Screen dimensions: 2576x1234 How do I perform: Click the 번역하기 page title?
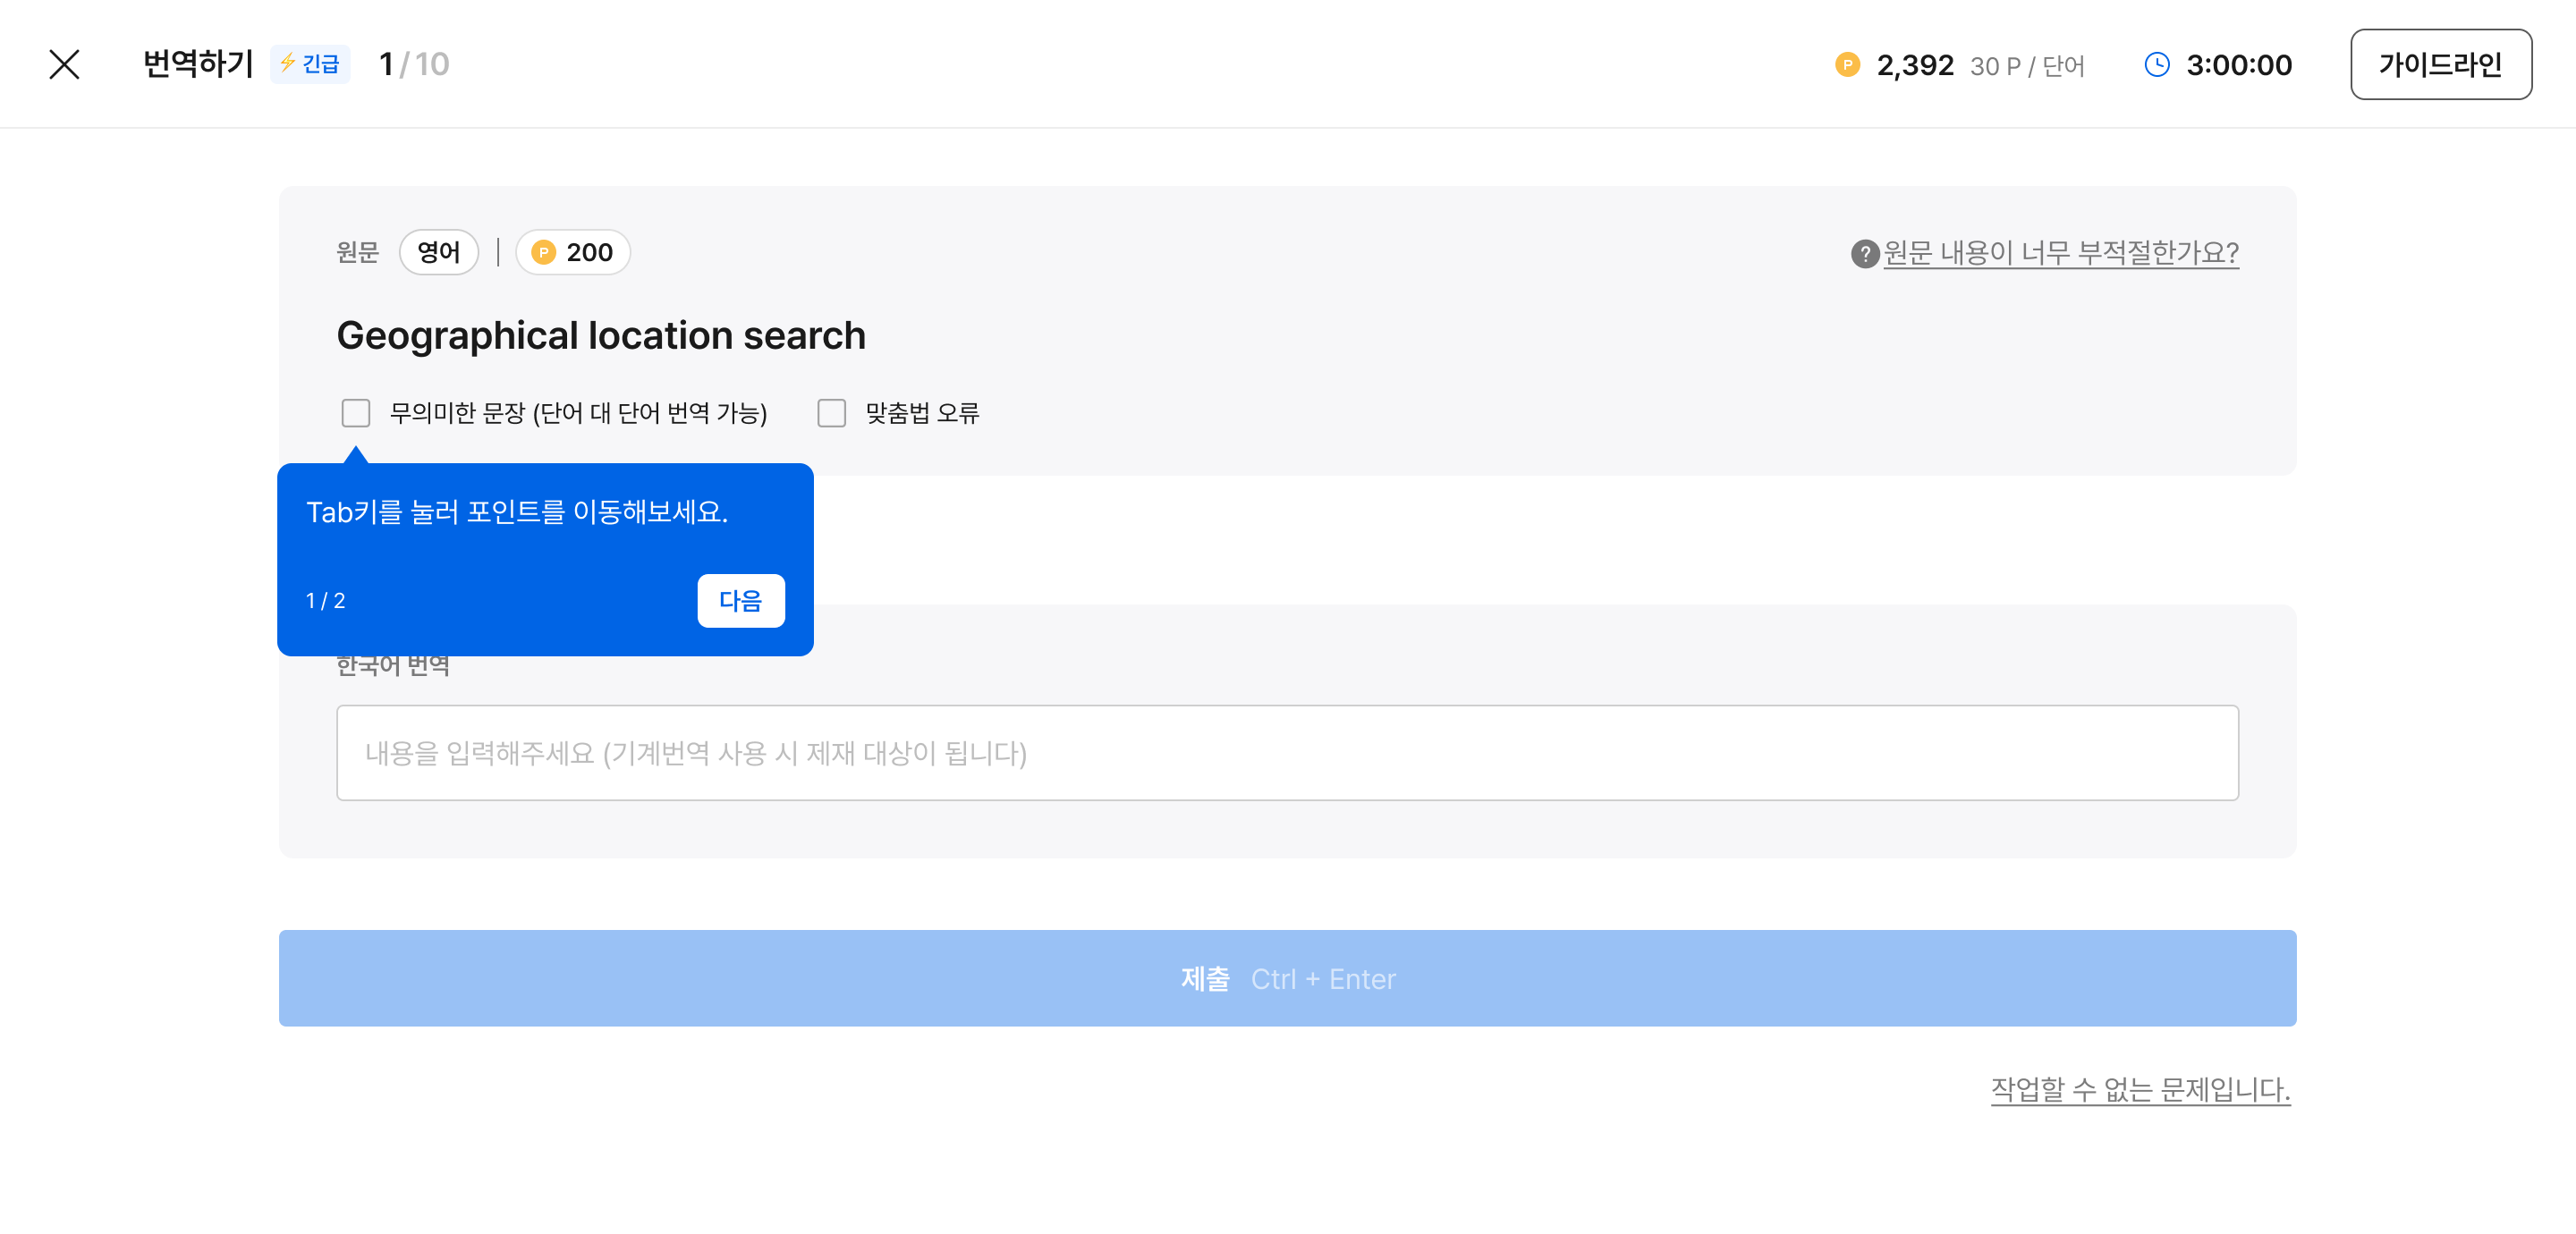[198, 64]
